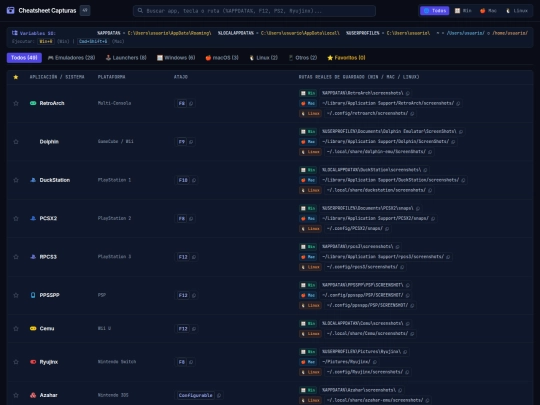Copy the Dolphin Windows ScreenShots path
Image resolution: width=540 pixels, height=405 pixels.
click(x=461, y=132)
